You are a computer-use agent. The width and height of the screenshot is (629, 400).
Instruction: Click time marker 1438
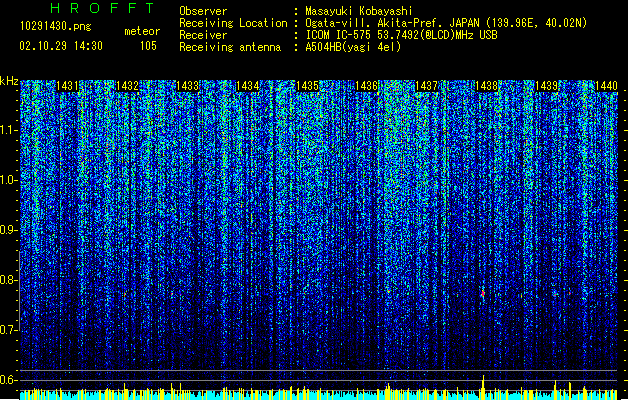click(487, 86)
